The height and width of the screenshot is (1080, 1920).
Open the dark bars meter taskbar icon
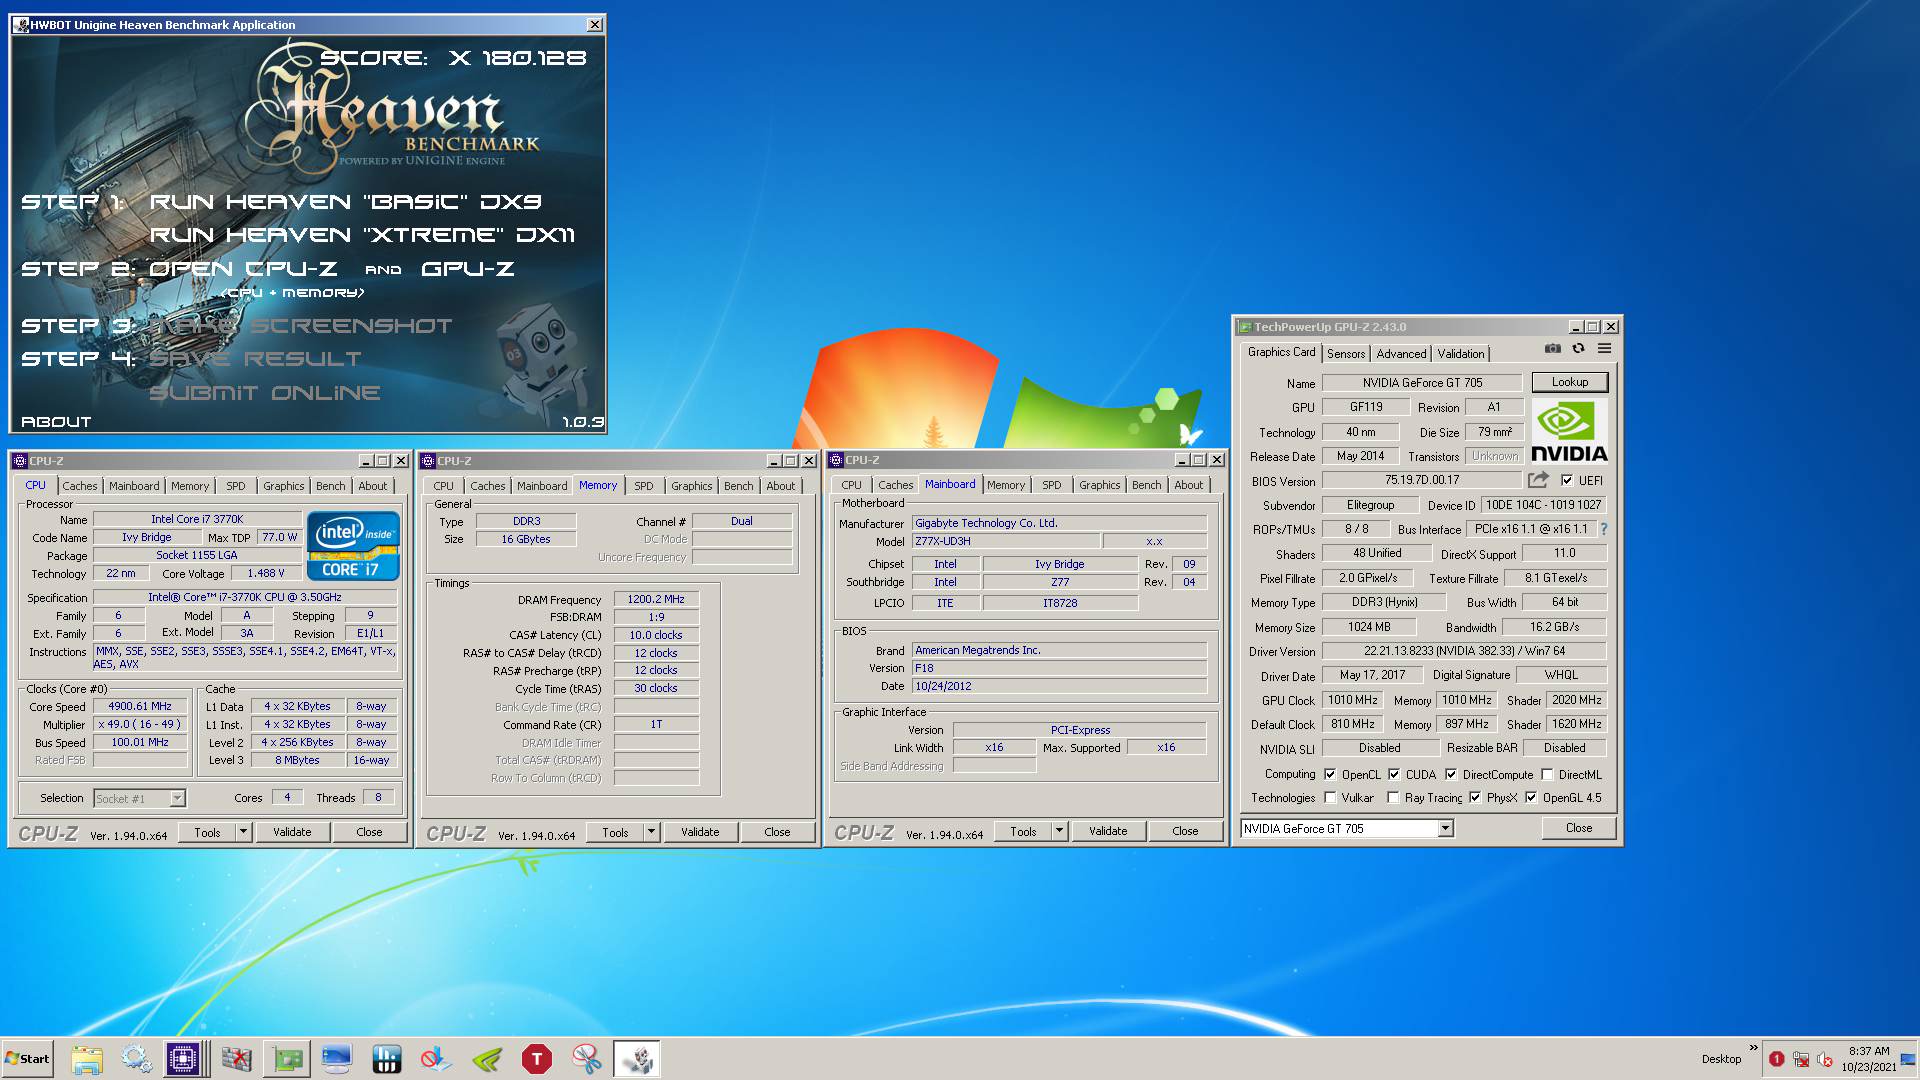387,1059
